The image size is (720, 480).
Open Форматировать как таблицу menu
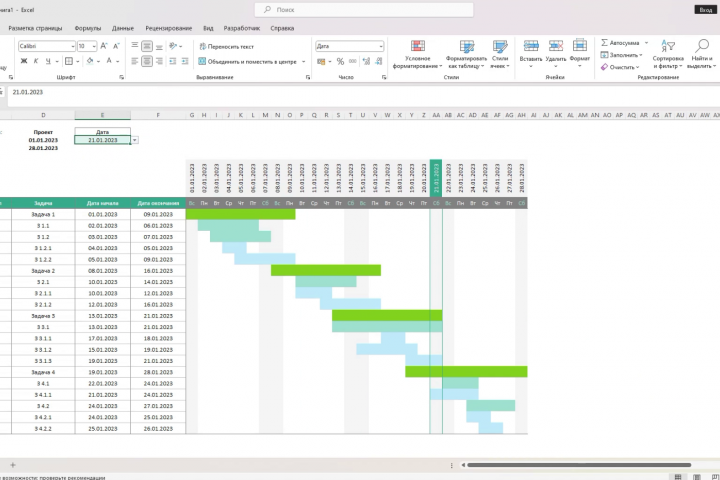pos(466,54)
